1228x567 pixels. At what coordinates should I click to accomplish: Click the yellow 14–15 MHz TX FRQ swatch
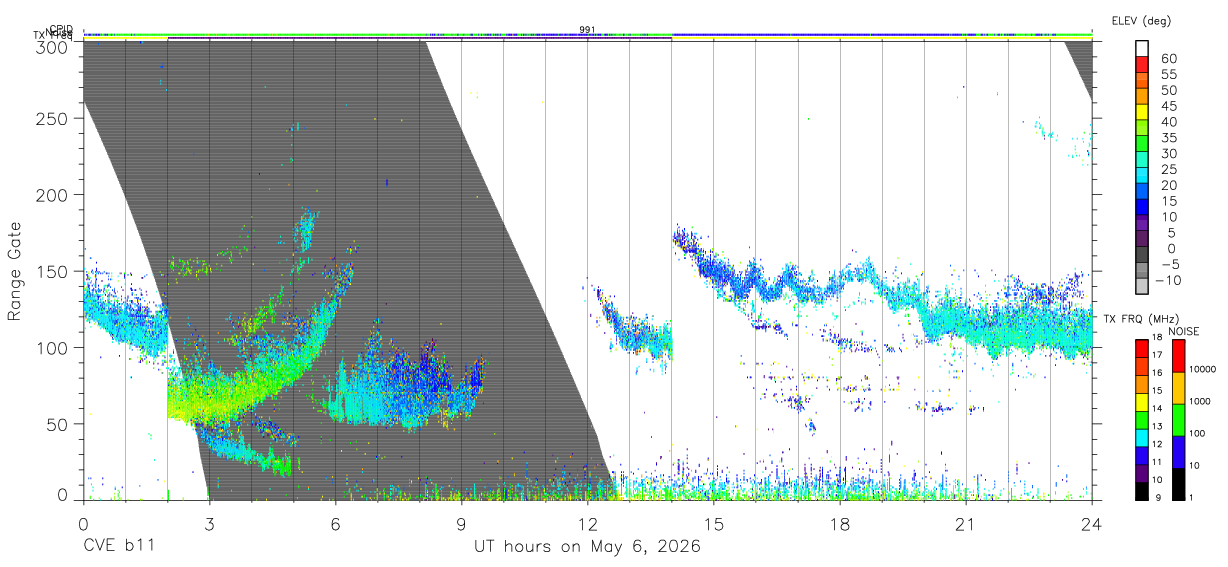[1142, 401]
